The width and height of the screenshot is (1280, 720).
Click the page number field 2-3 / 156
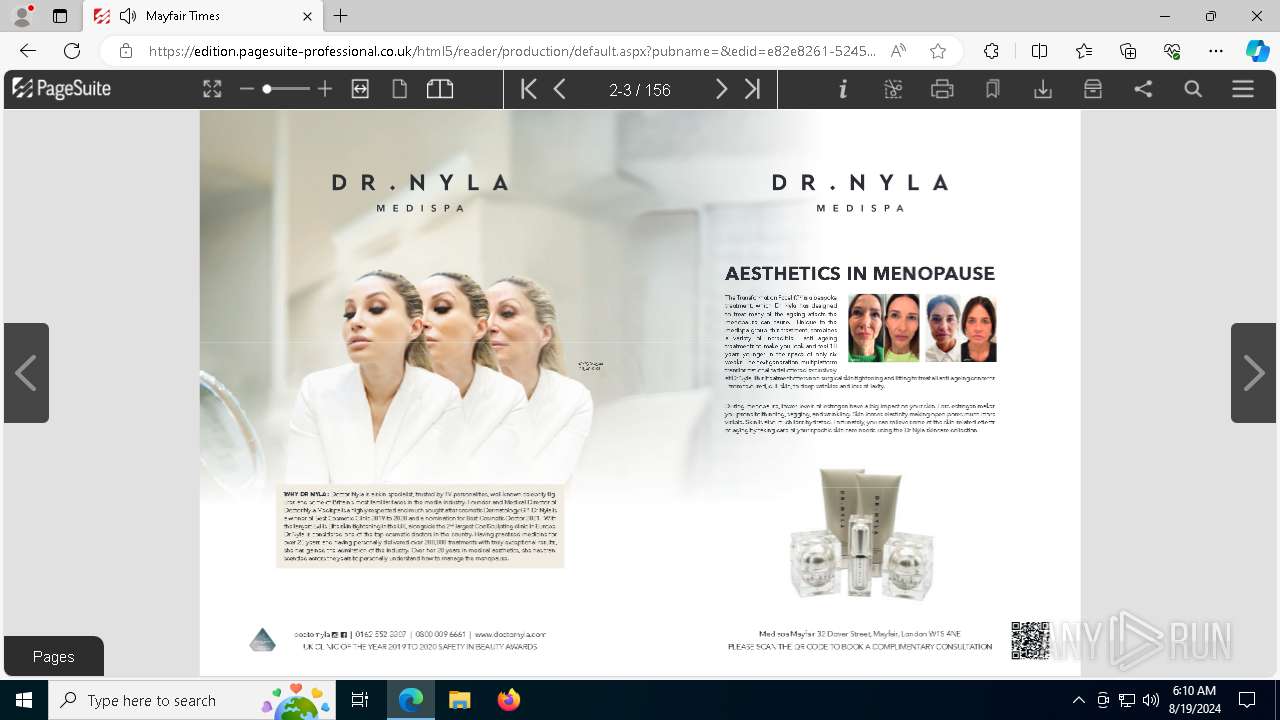click(x=640, y=90)
